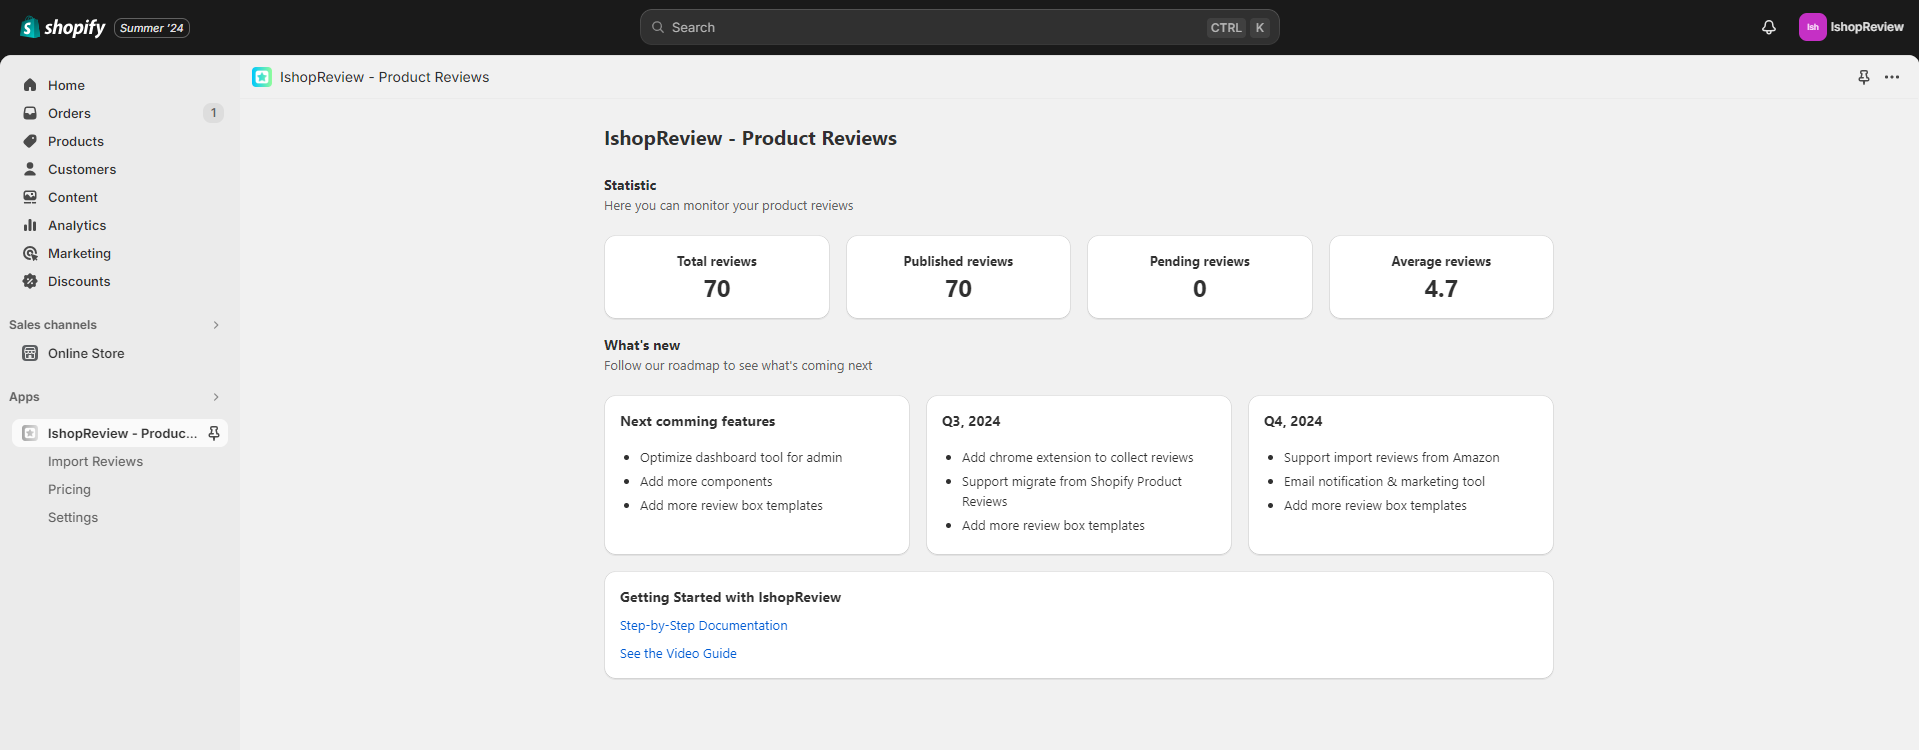Click the Discounts badge icon

30,281
